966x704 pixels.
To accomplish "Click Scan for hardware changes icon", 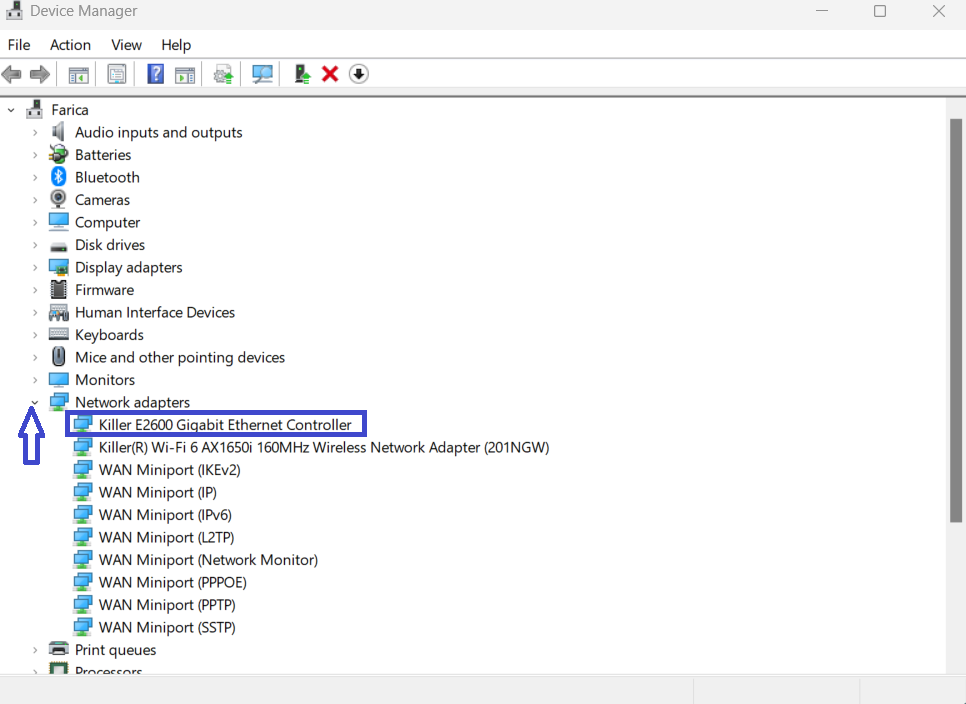I will point(263,74).
